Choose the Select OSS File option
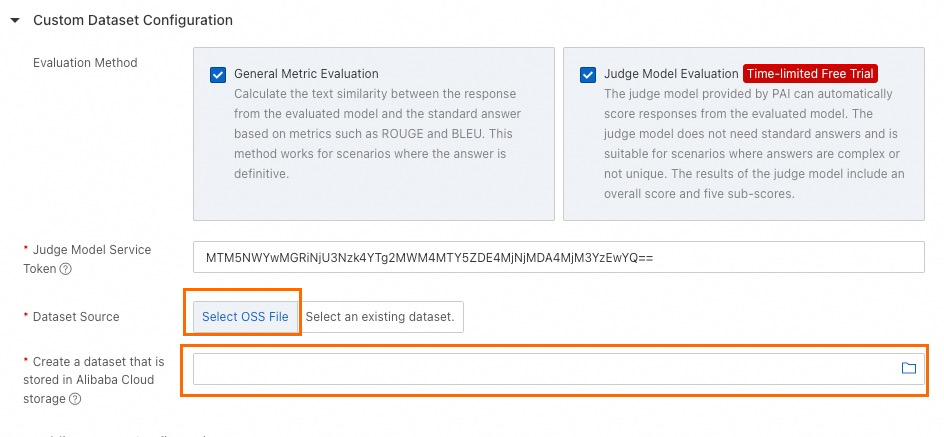This screenshot has width=944, height=437. 245,317
